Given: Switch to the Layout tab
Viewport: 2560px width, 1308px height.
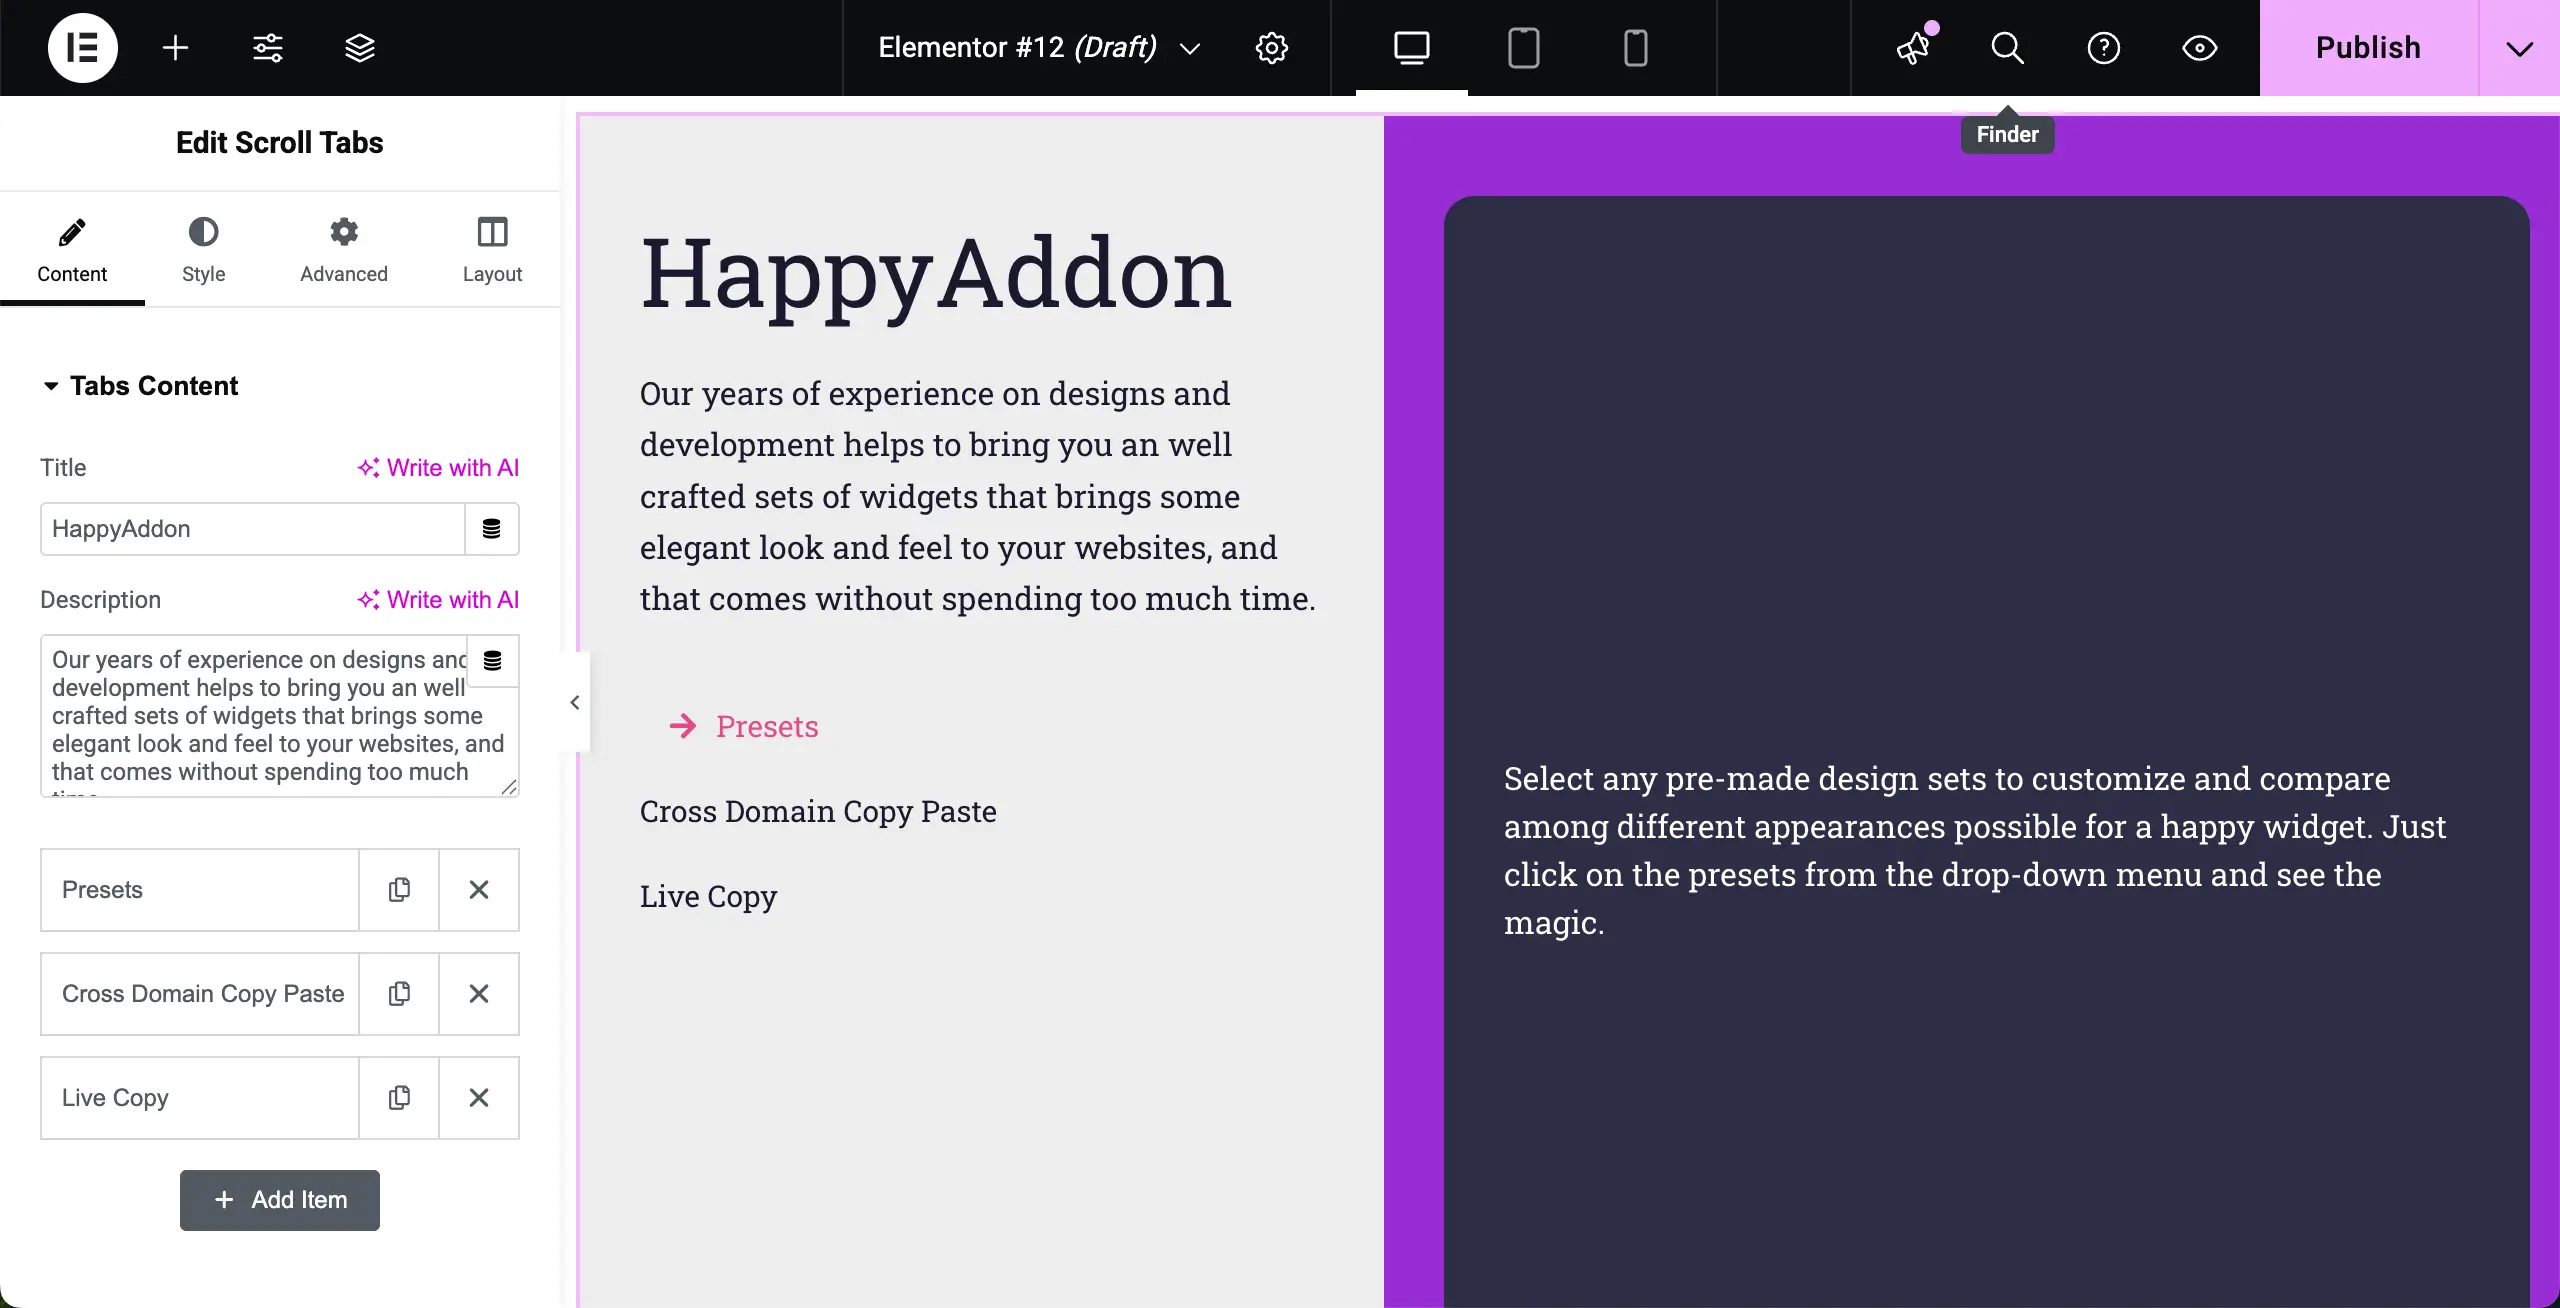Looking at the screenshot, I should click(492, 251).
